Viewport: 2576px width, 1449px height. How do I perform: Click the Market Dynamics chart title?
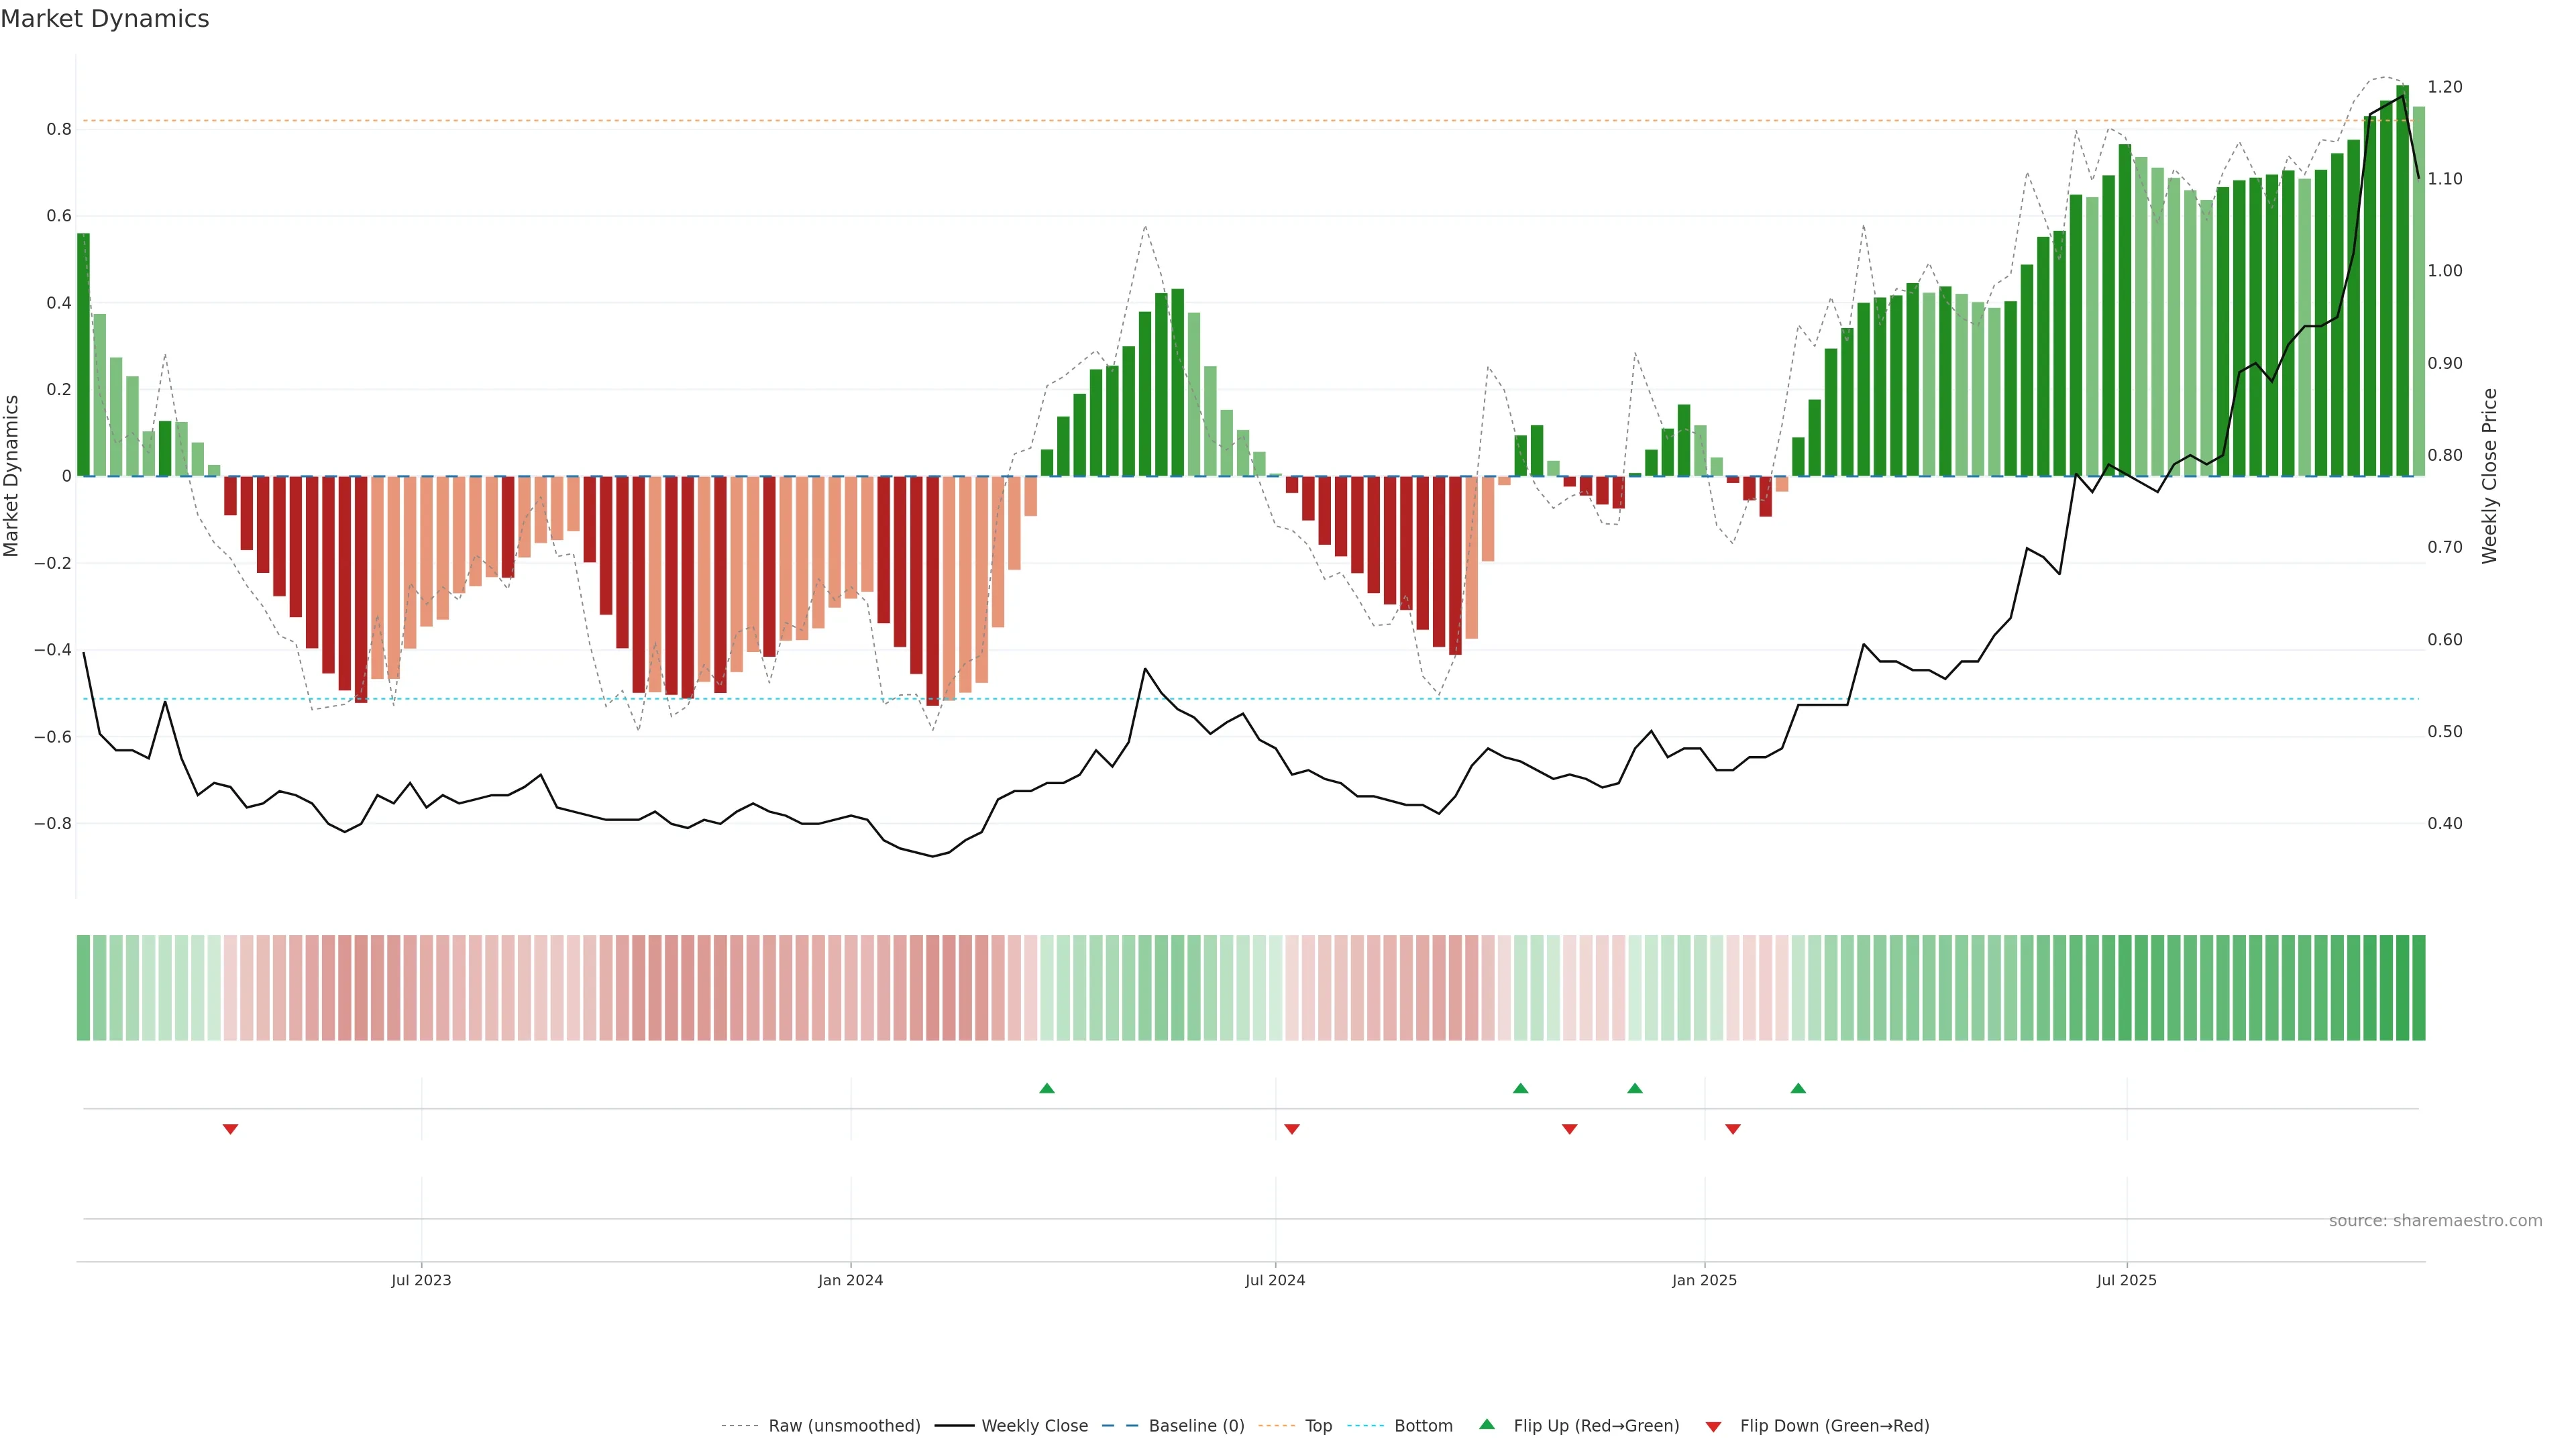tap(105, 19)
